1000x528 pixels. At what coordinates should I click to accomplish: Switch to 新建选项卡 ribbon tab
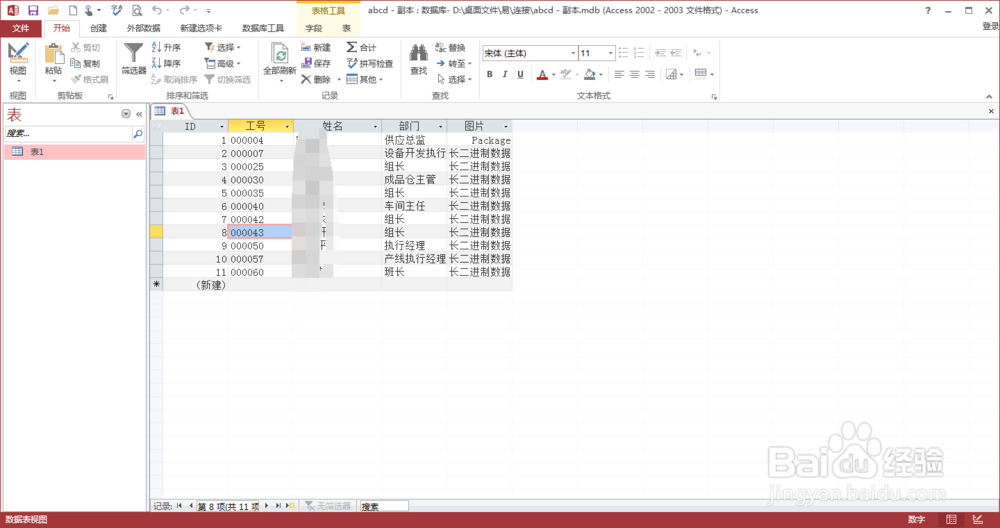(x=201, y=28)
